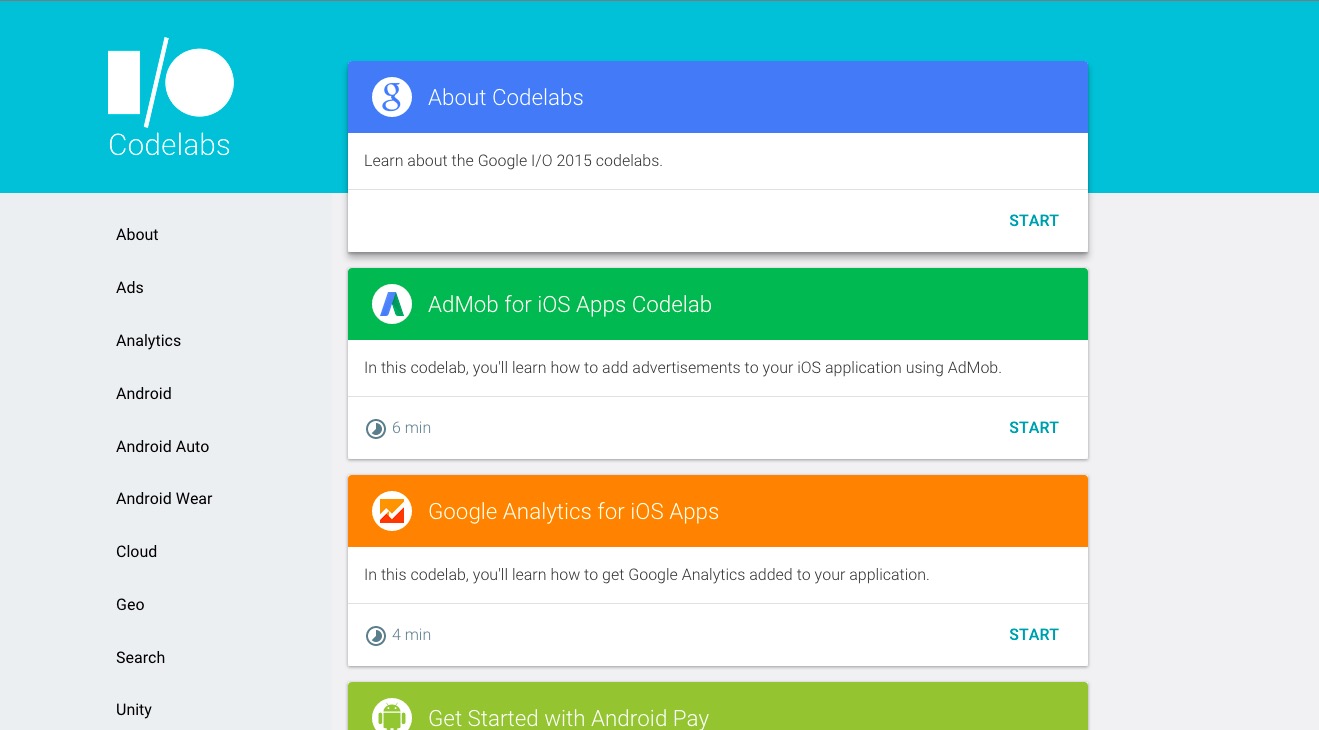Open the Analytics sidebar category
The image size is (1319, 730).
(x=148, y=341)
